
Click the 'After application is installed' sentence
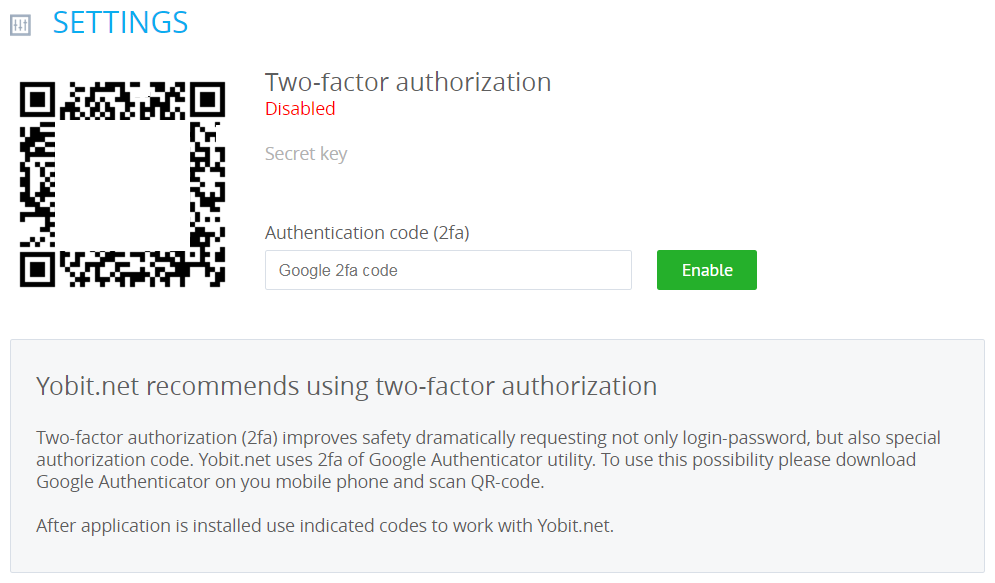[x=324, y=525]
